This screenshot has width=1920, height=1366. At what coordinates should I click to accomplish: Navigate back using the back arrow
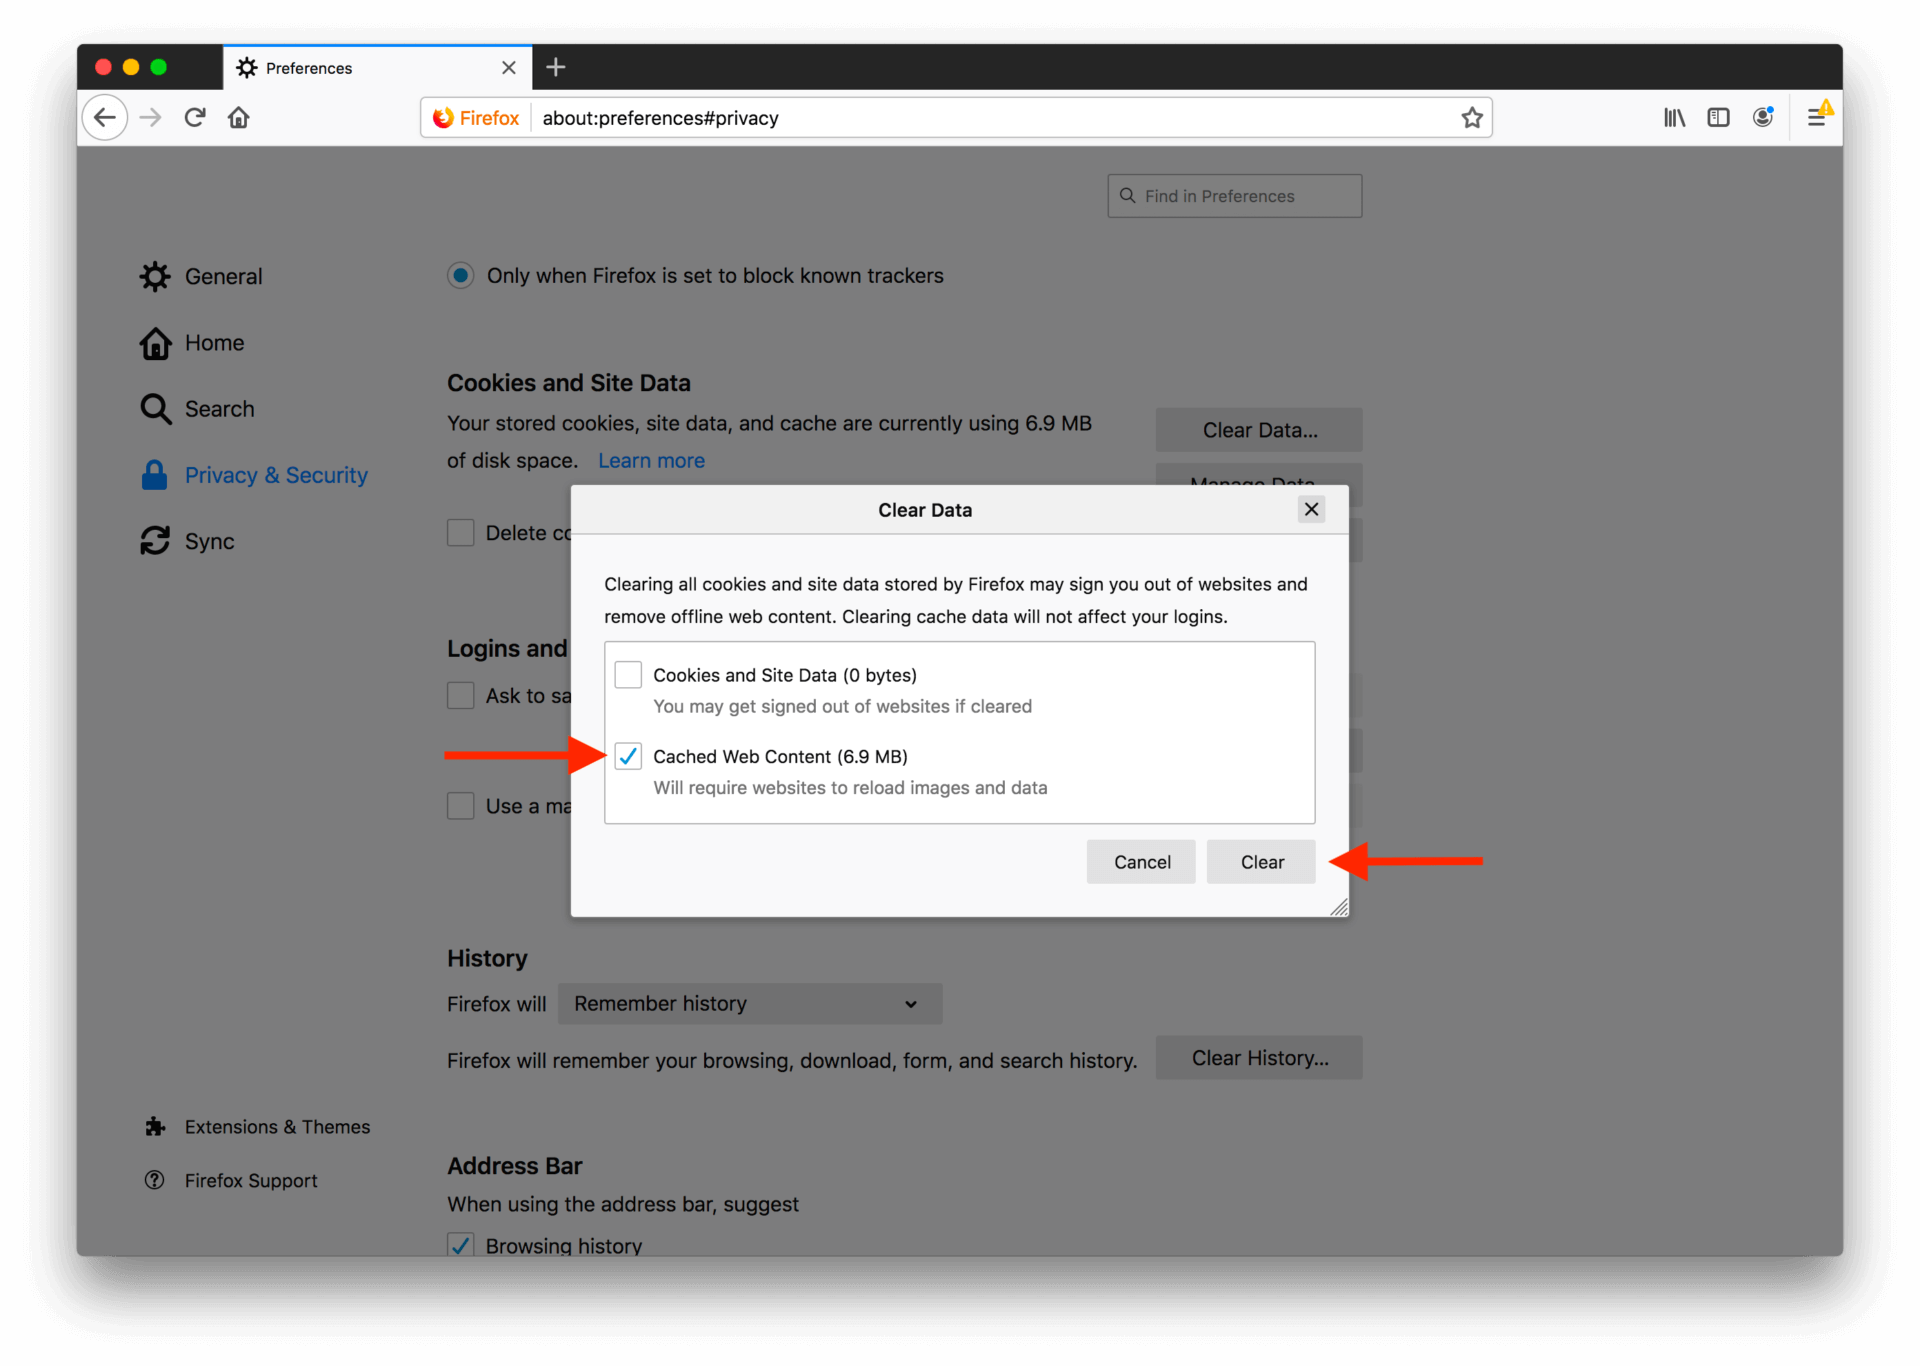pyautogui.click(x=104, y=117)
